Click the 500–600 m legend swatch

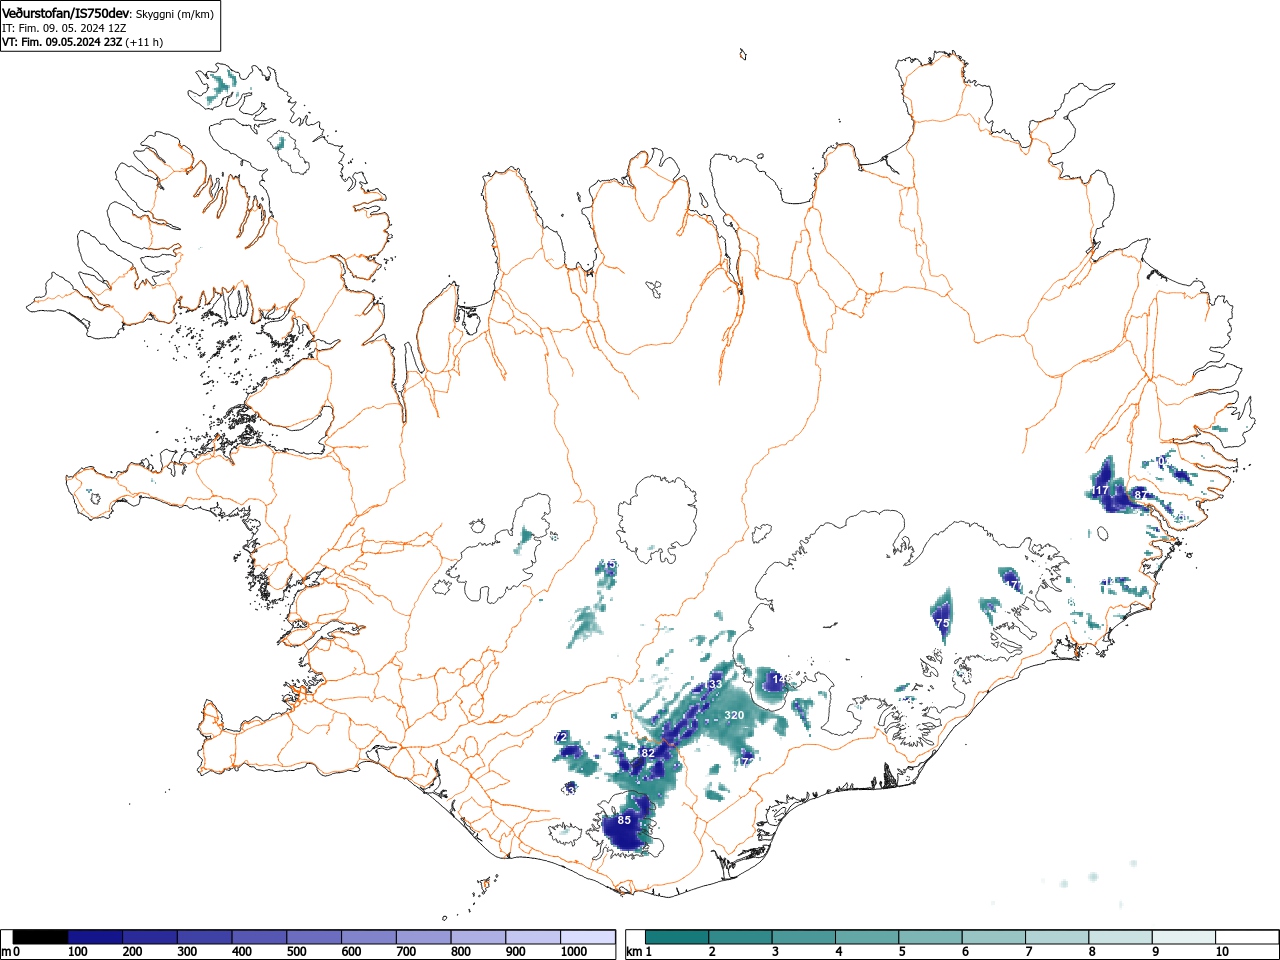pos(314,937)
